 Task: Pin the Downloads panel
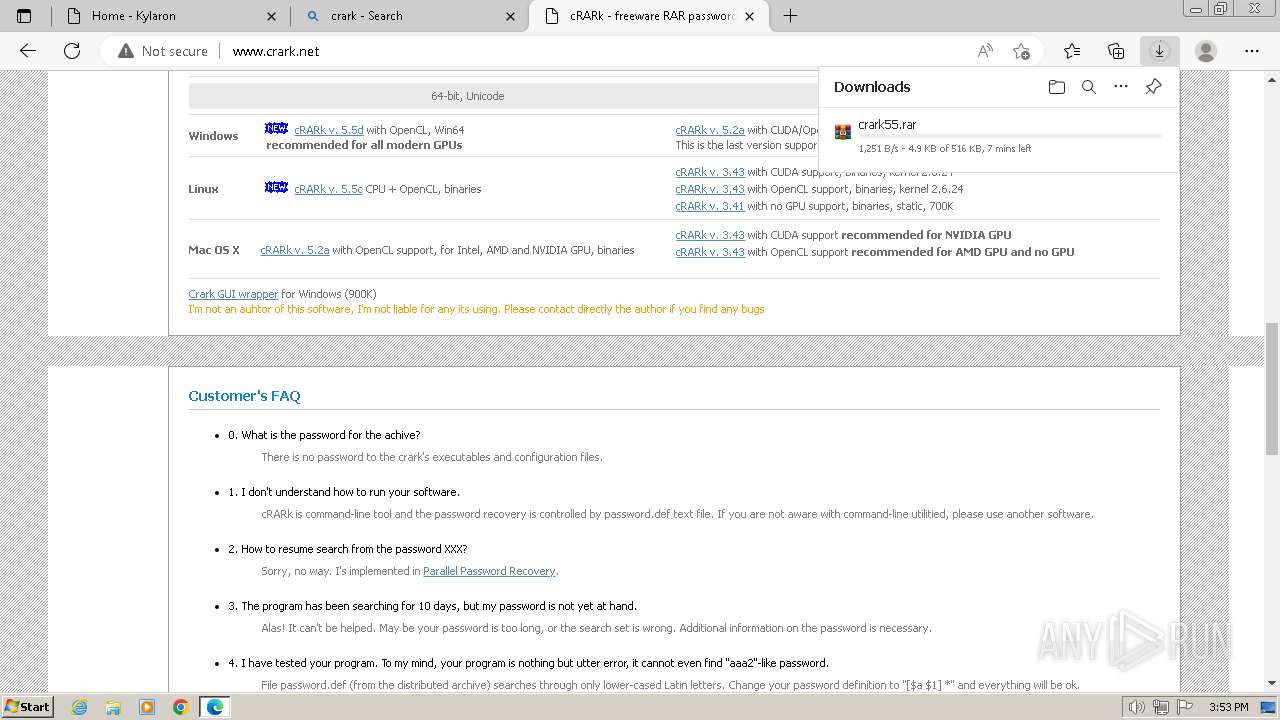pyautogui.click(x=1153, y=87)
